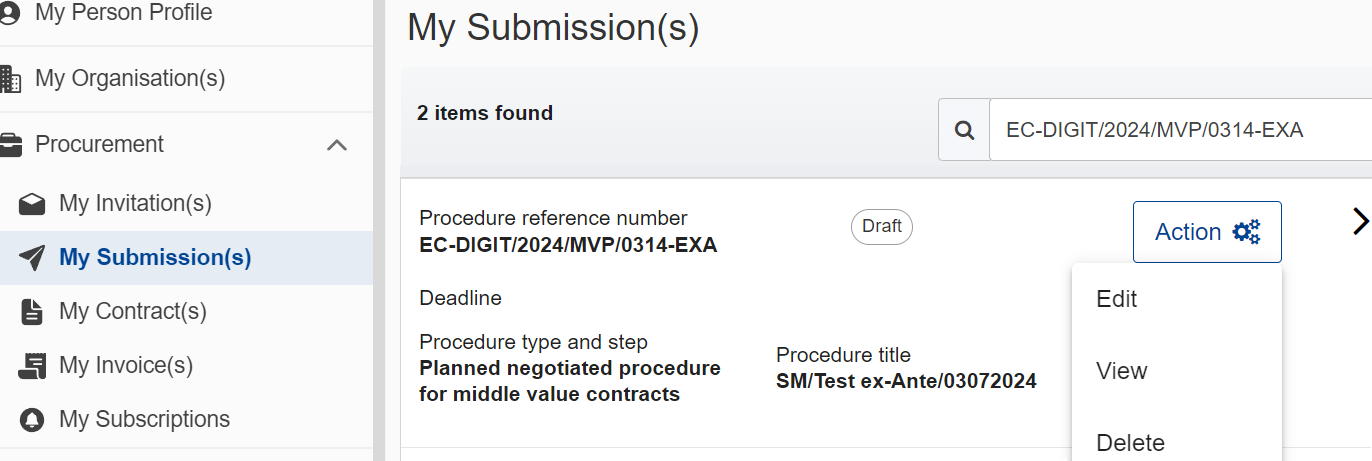1372x461 pixels.
Task: Click the search magnifier icon
Action: (964, 130)
